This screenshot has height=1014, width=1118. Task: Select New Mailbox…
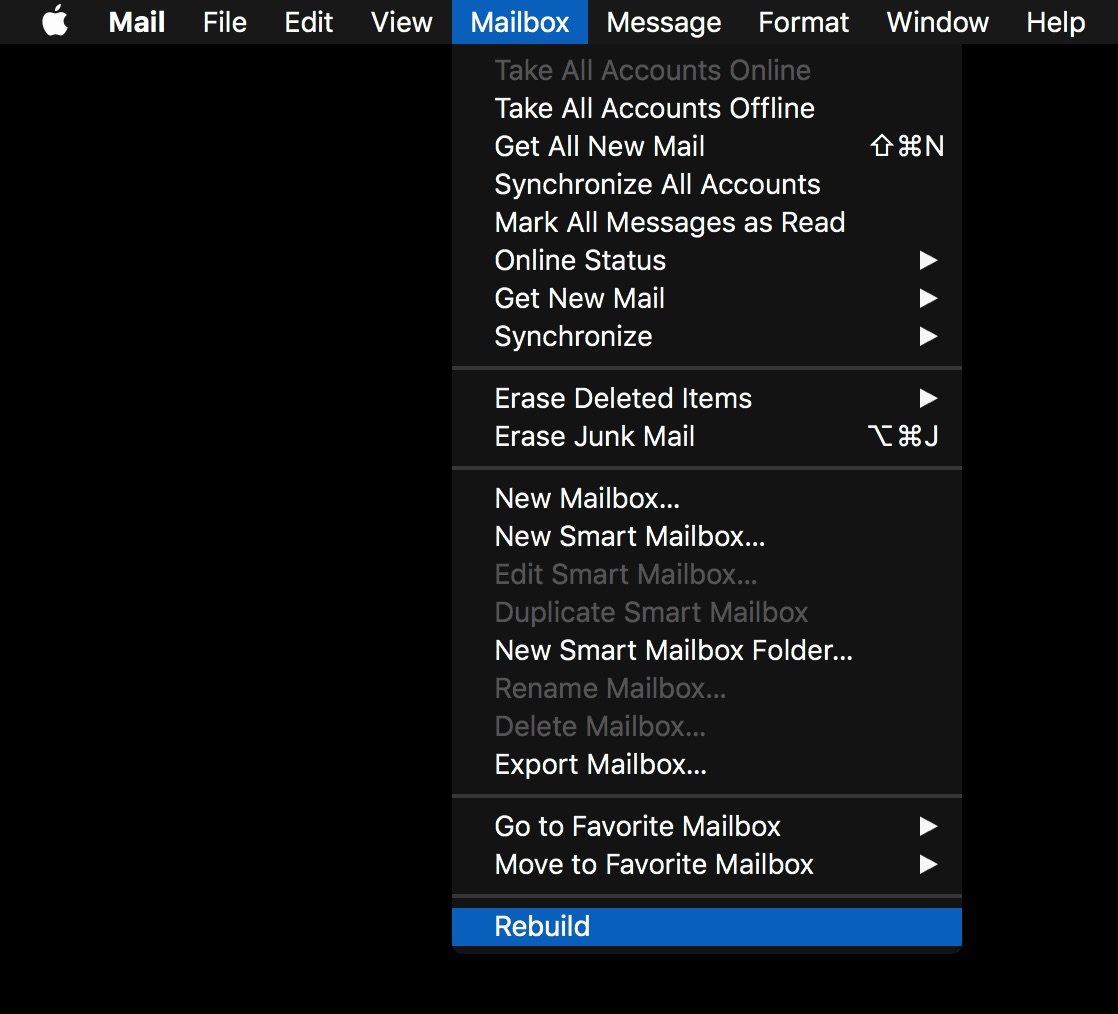pos(707,498)
